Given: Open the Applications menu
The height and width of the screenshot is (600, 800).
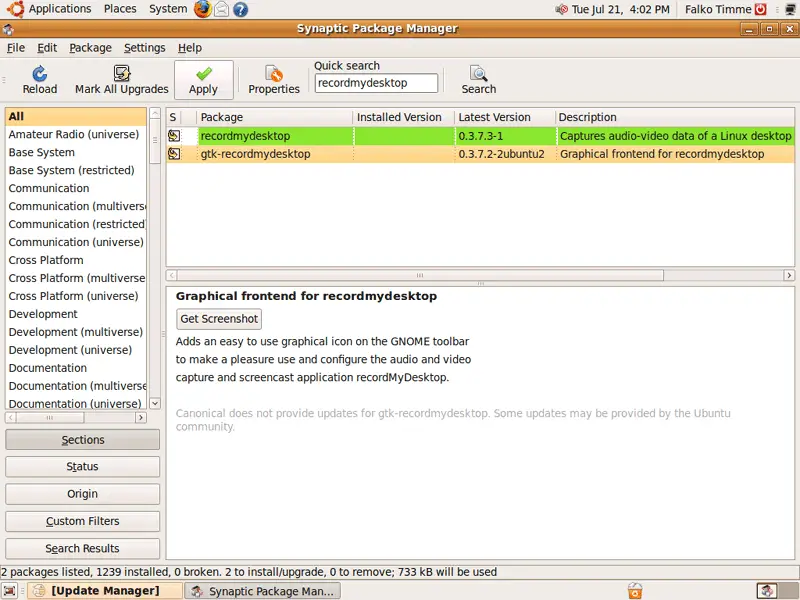Looking at the screenshot, I should click(60, 9).
